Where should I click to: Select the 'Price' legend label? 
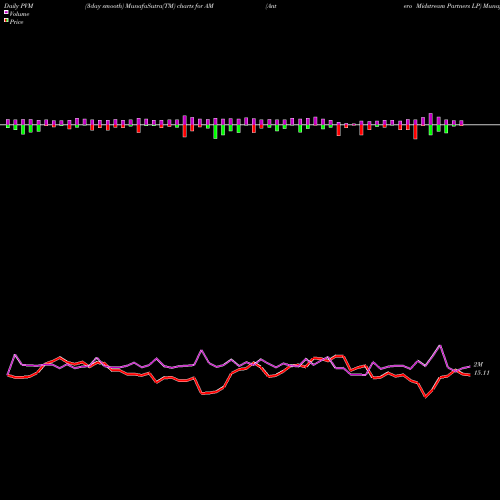pos(16,22)
